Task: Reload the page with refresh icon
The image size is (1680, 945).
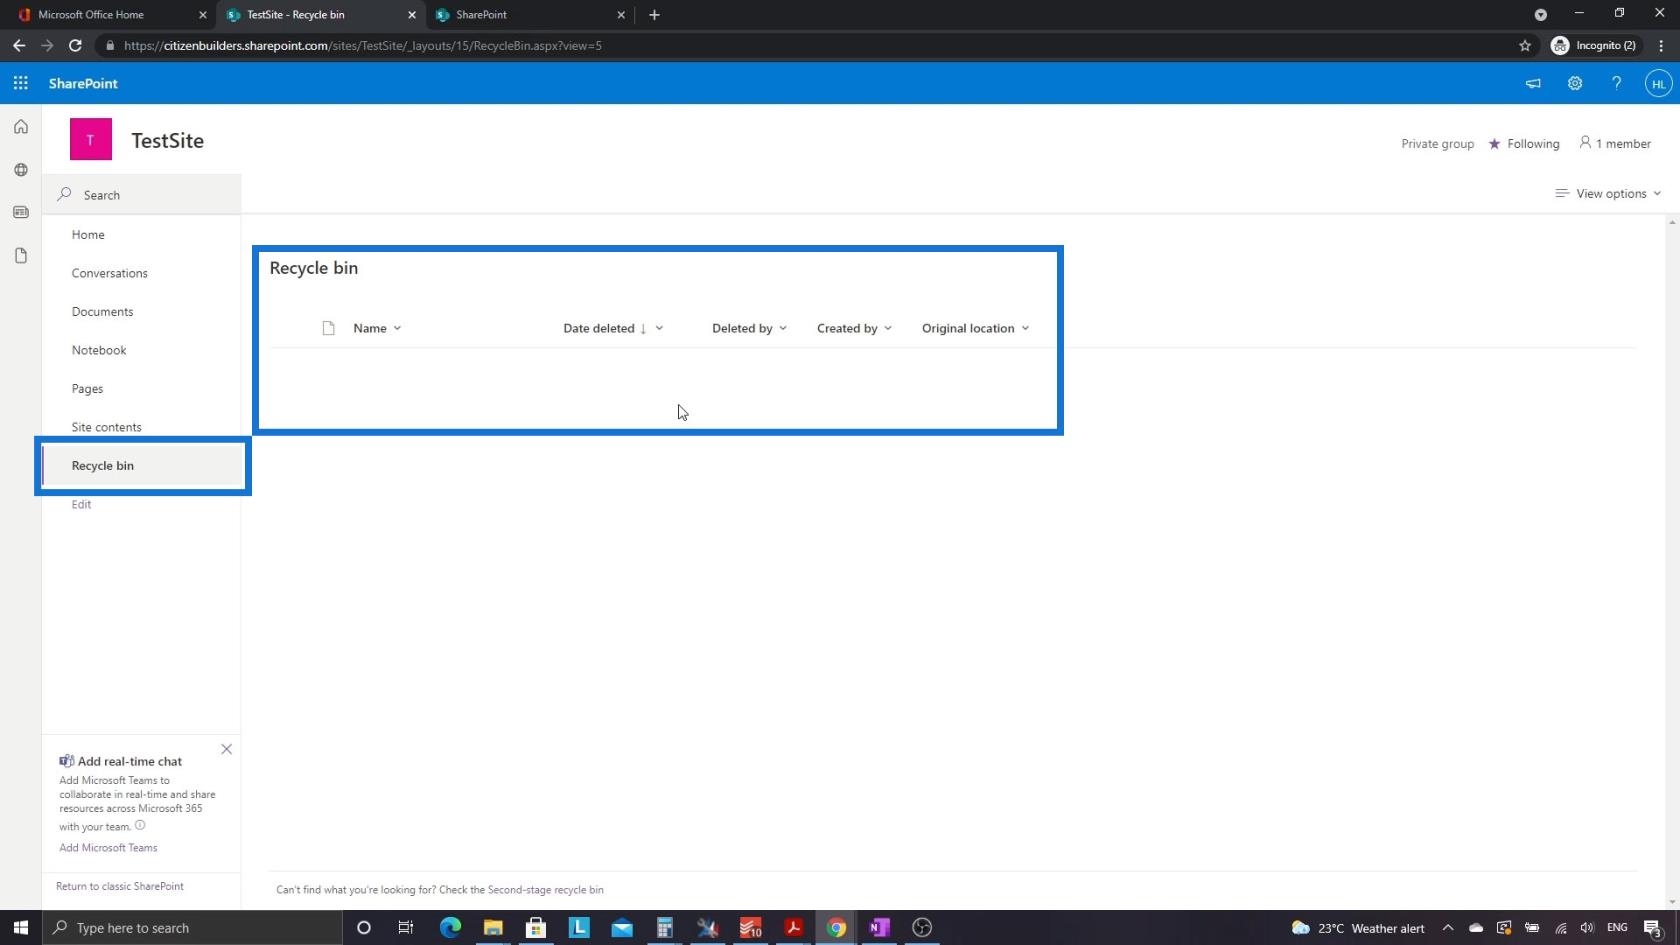Action: click(75, 45)
